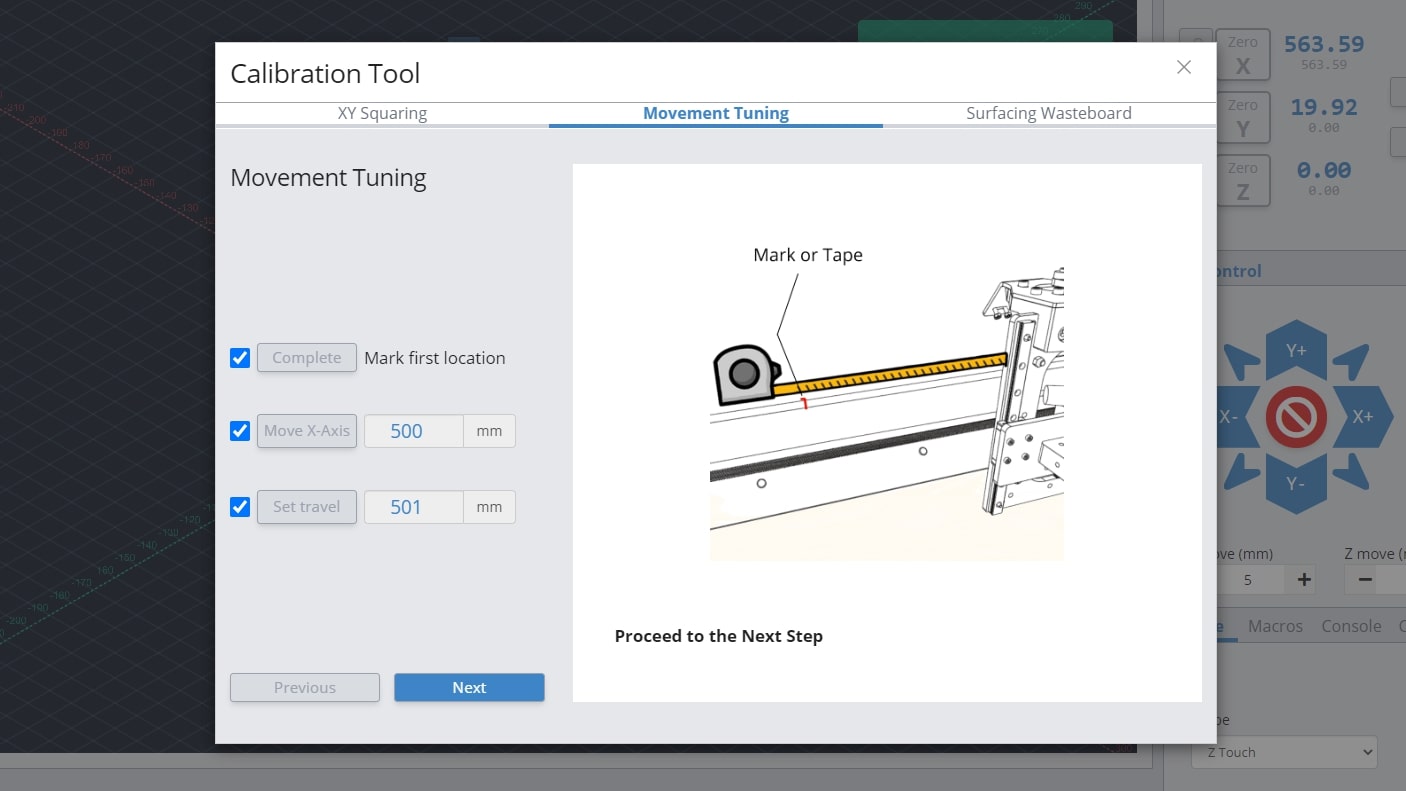
Task: Click the Next button
Action: [469, 687]
